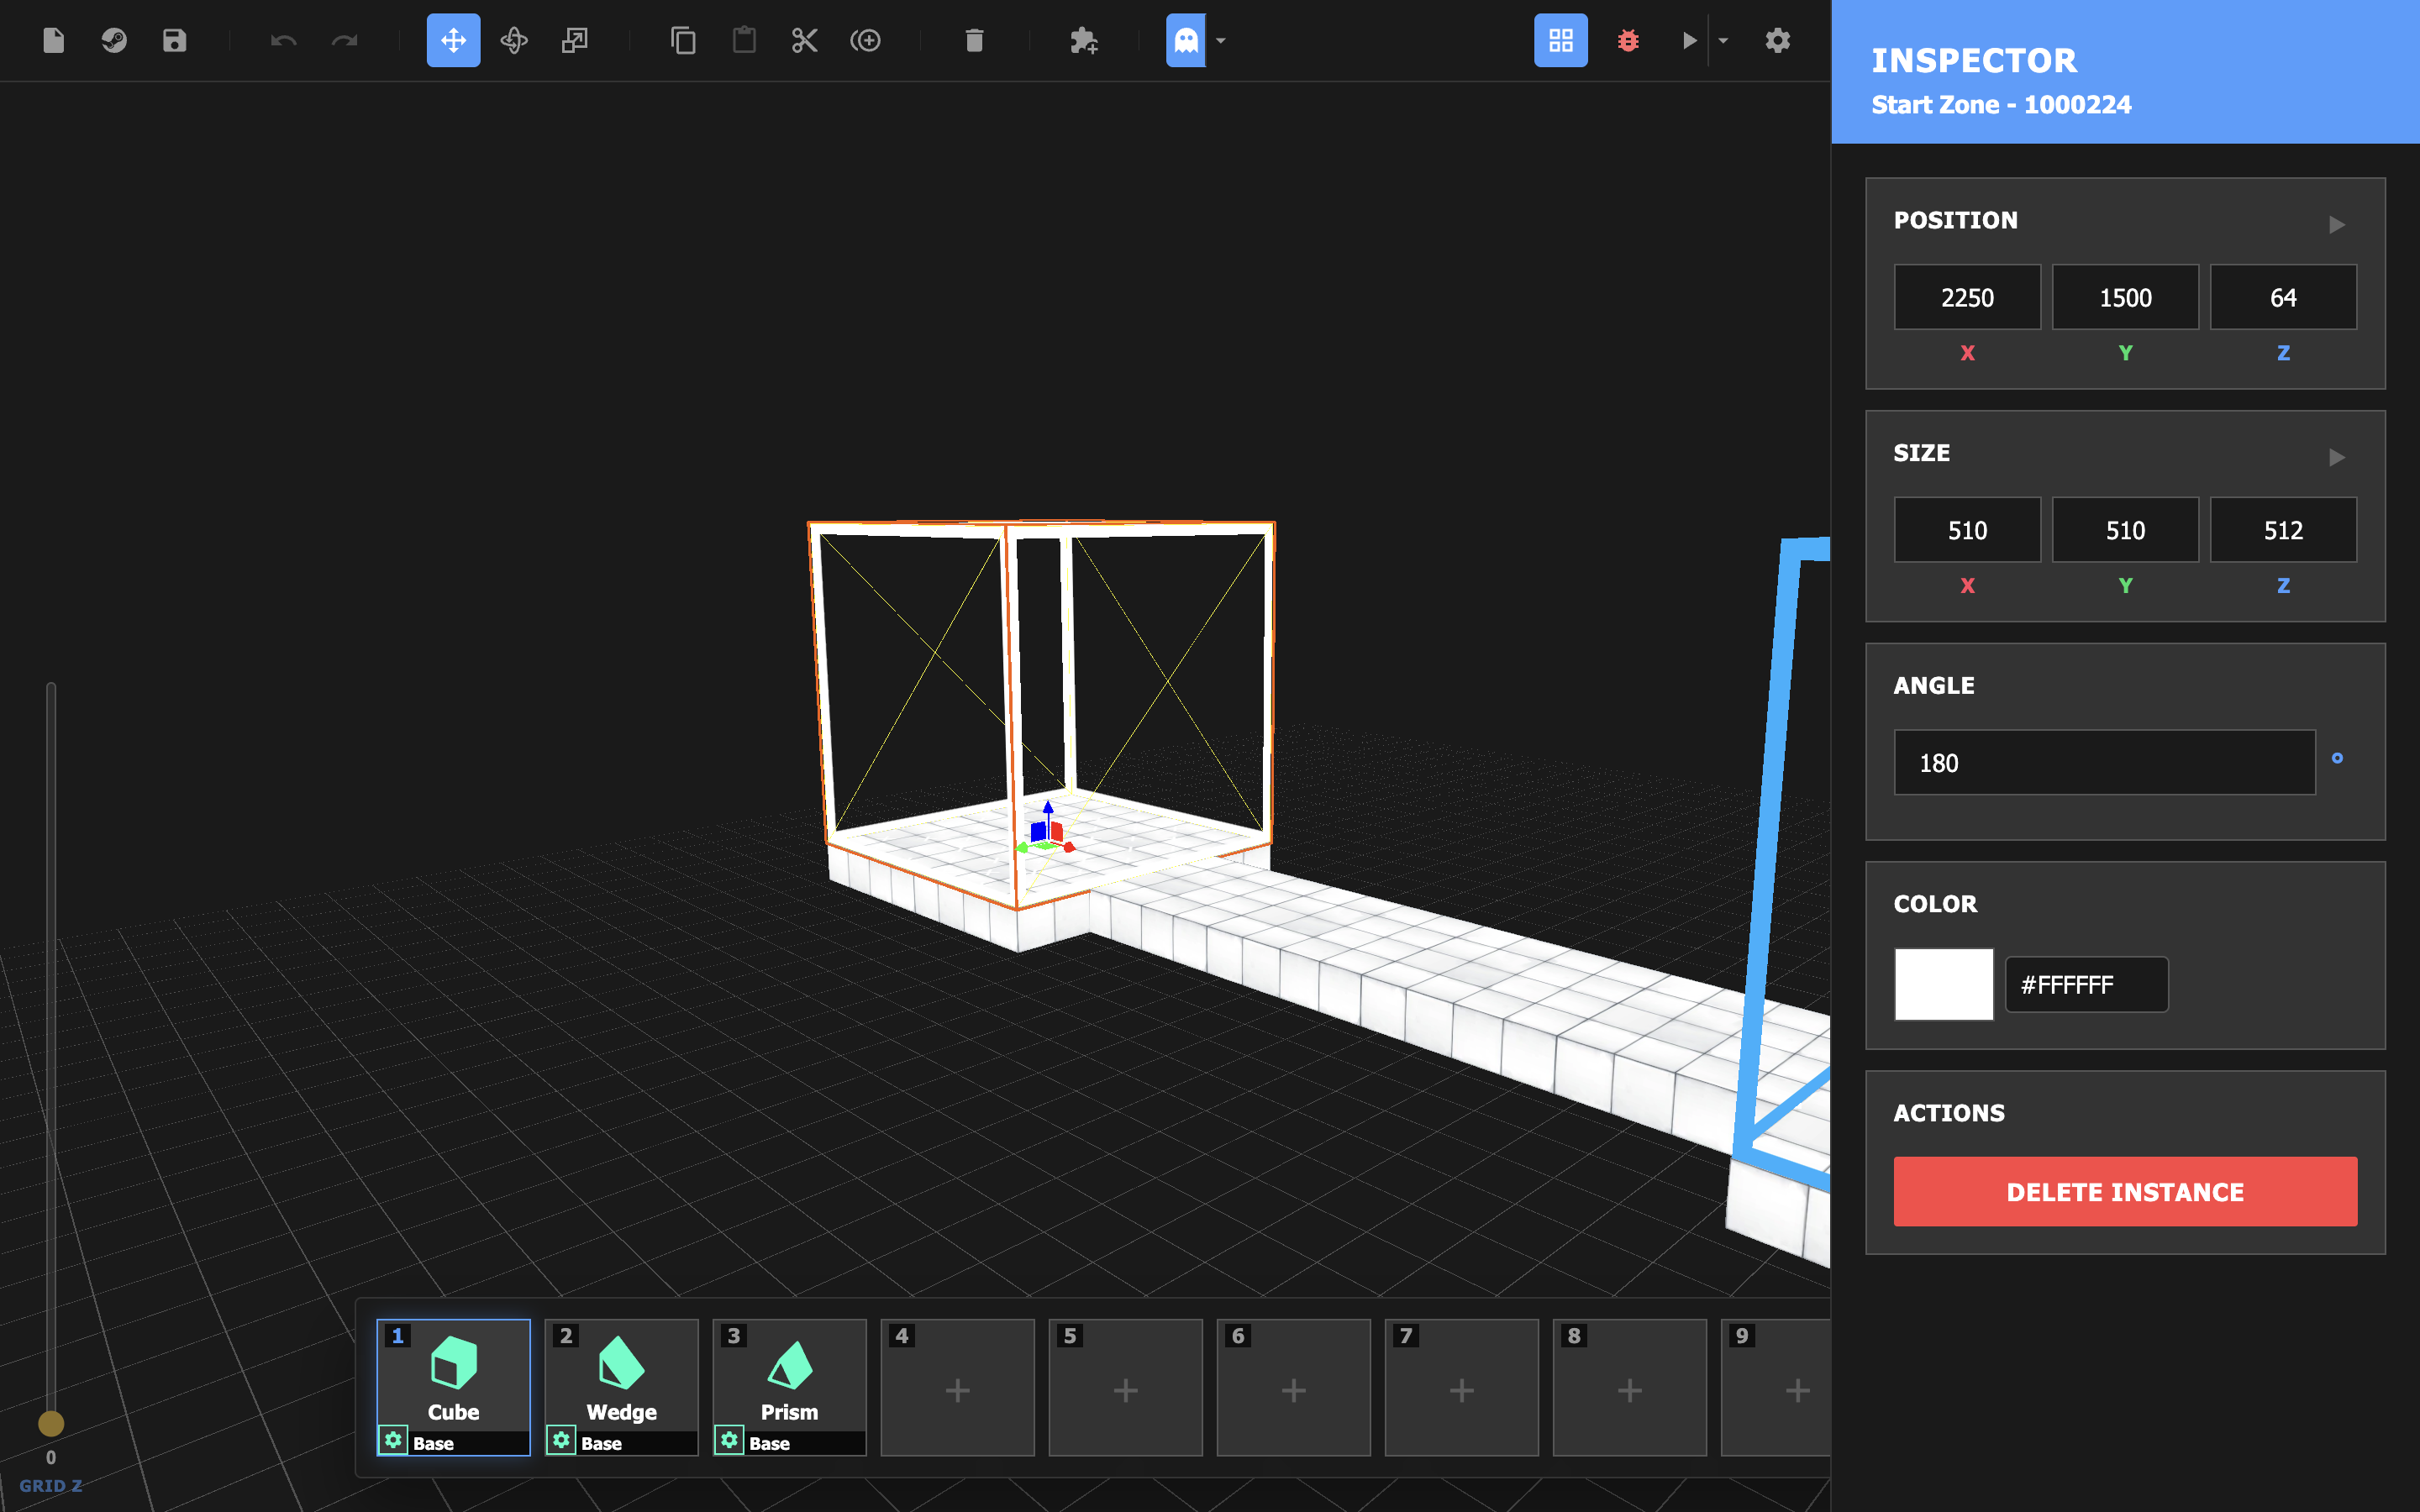
Task: Open the white color swatch picker
Action: 1943,984
